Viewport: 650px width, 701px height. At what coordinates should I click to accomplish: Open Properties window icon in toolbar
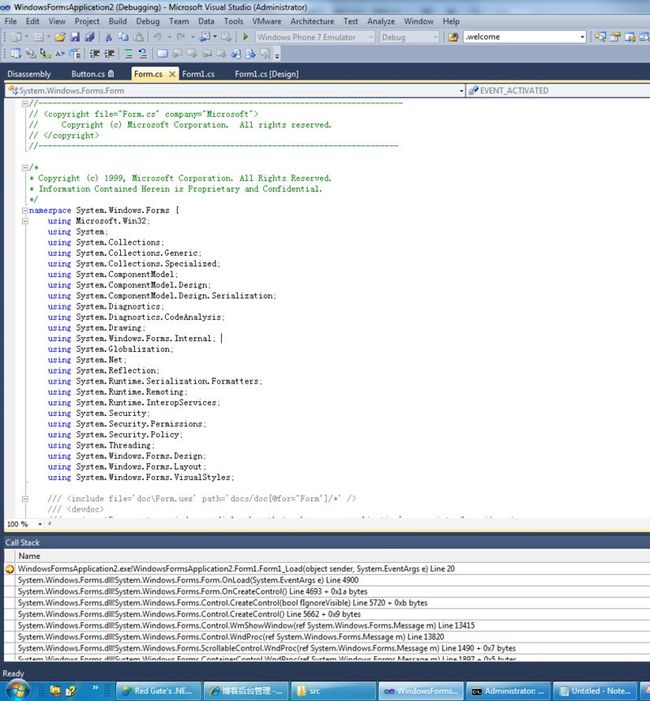pyautogui.click(x=615, y=37)
